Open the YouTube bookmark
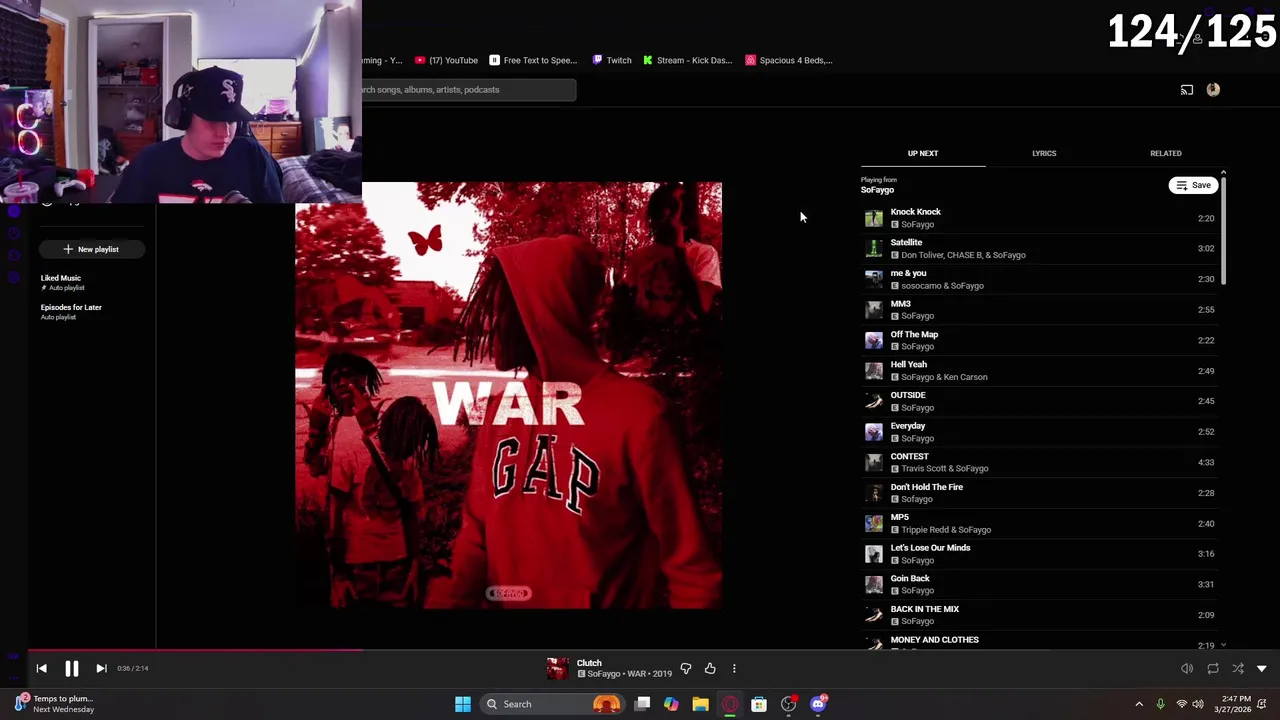Screen dimensions: 1280x720 (446, 60)
